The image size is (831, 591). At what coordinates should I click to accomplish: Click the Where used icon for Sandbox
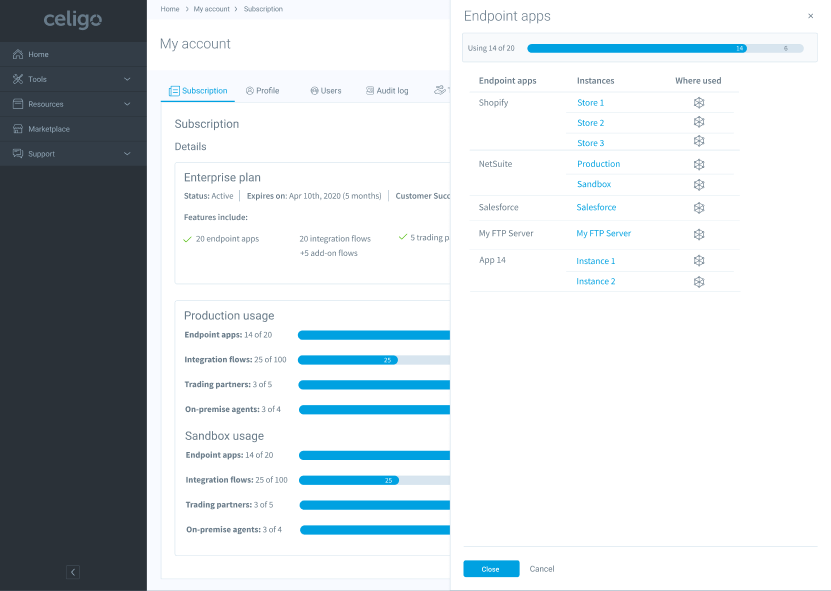point(699,185)
